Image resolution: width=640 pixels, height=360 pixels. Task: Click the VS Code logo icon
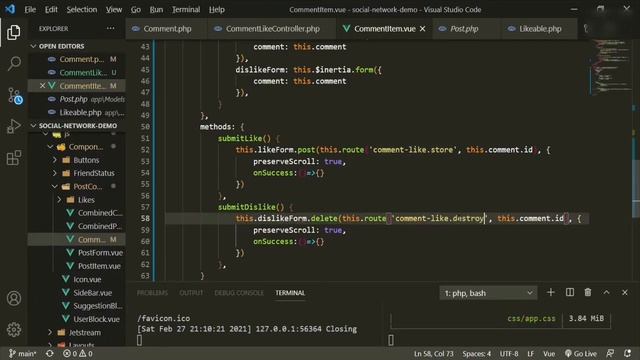pos(10,9)
